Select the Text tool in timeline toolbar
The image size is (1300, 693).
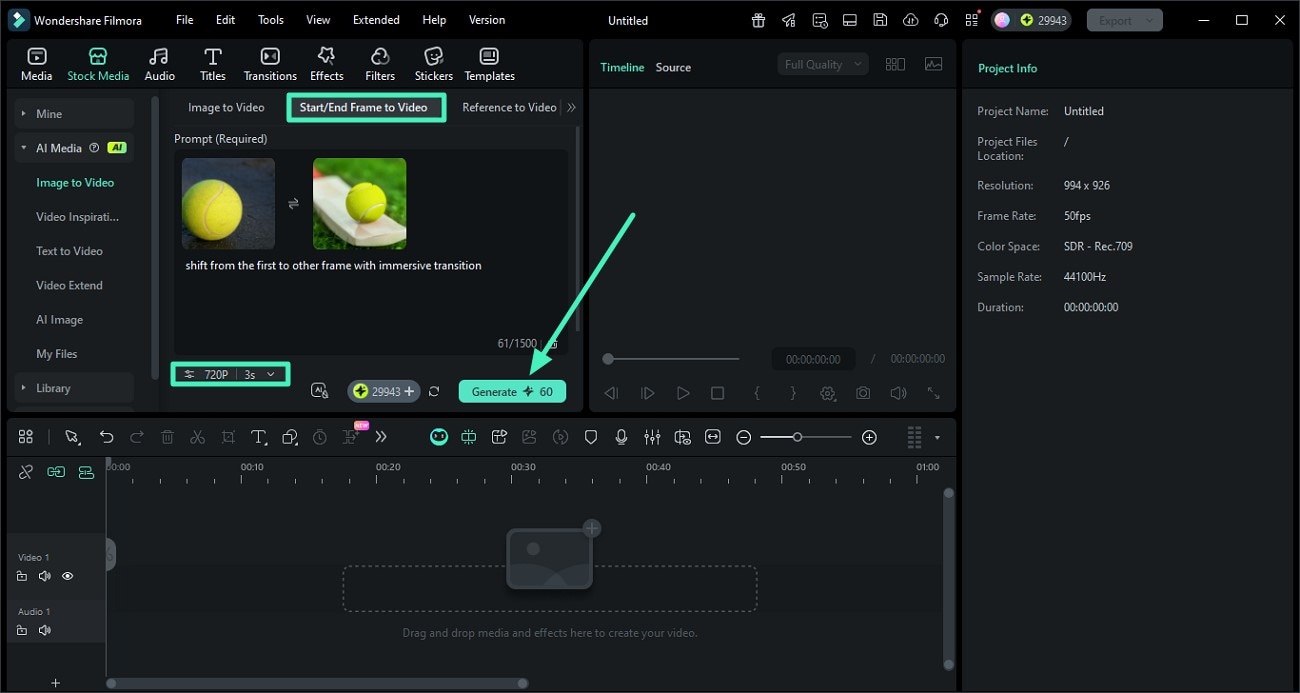(x=258, y=437)
